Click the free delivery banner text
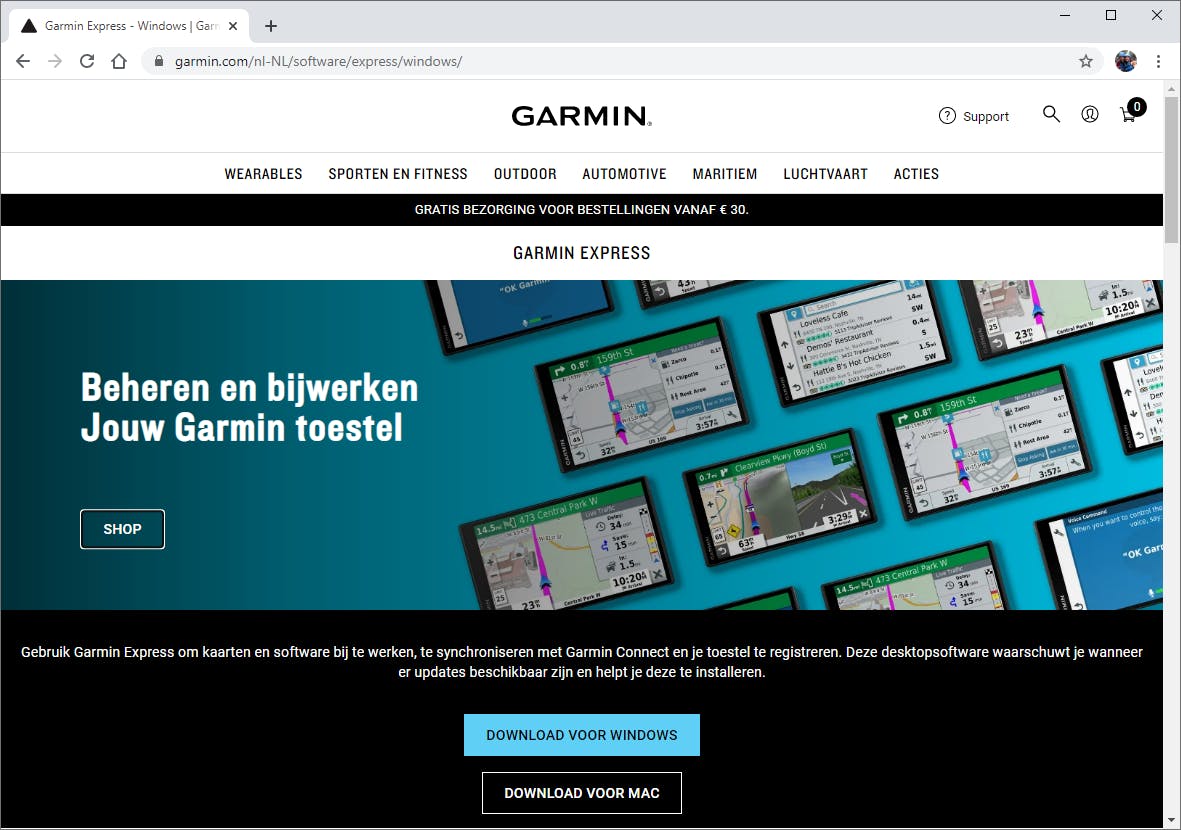This screenshot has height=830, width=1181. (581, 210)
